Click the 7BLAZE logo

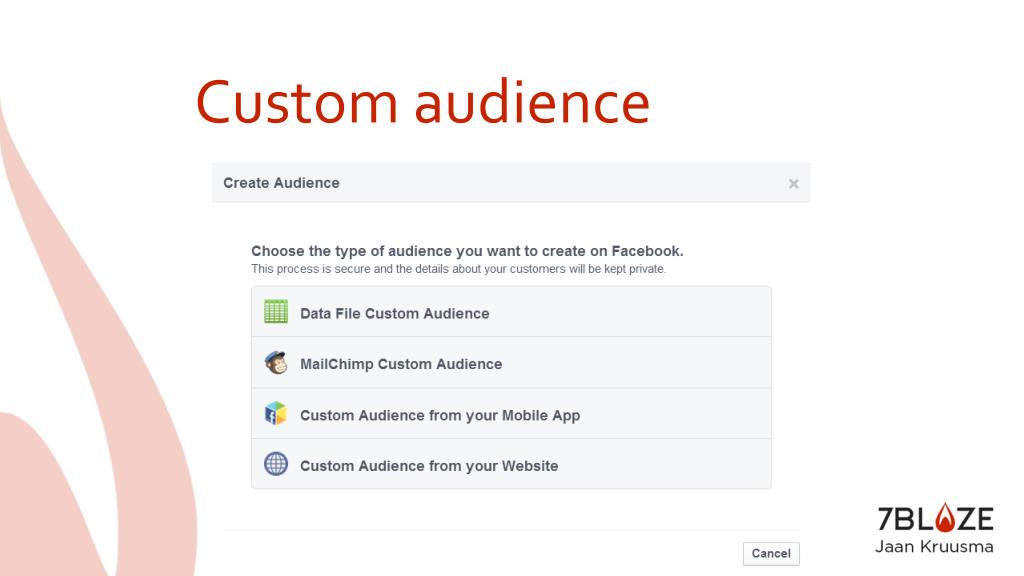click(935, 518)
